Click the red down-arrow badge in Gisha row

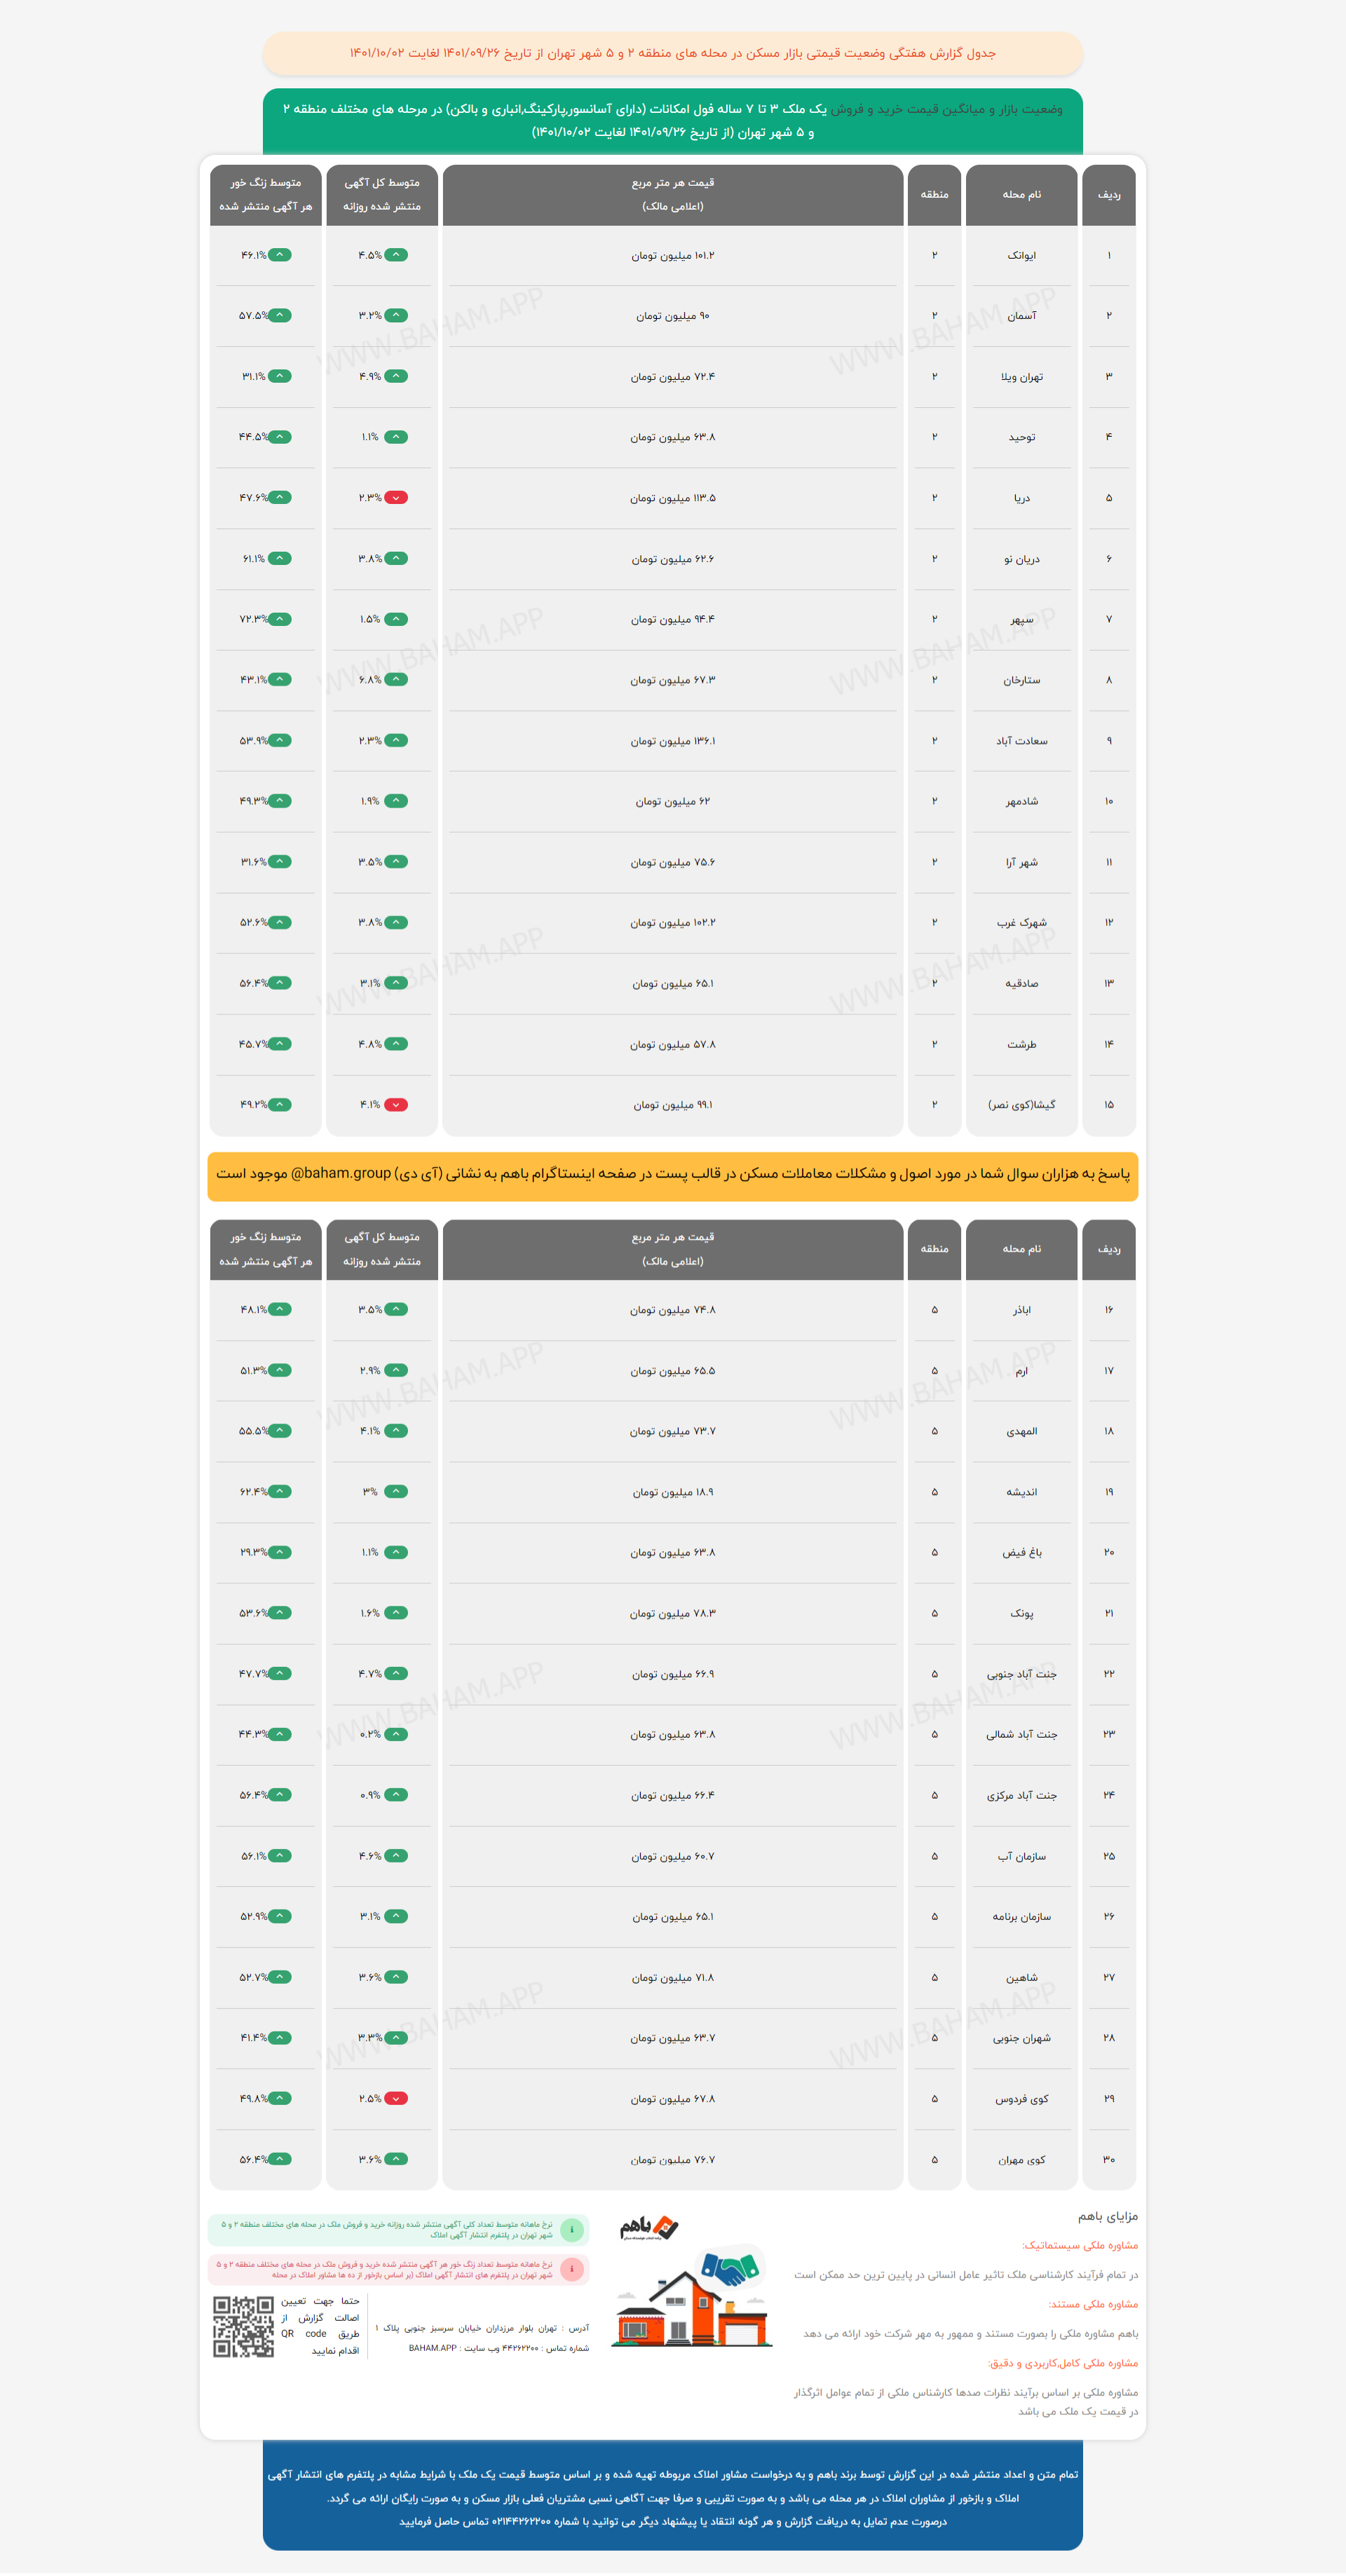396,1104
